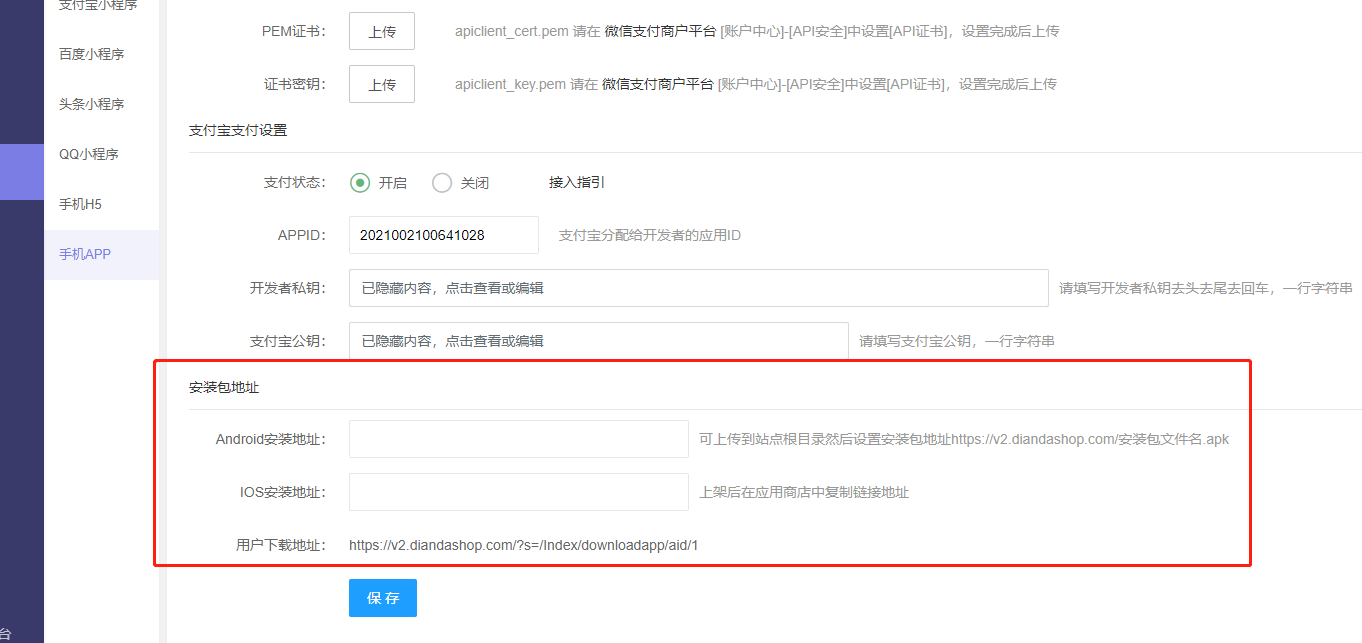Screen dimensions: 1362x643
Task: Open 微信支付商户平台 link in PEM证书 row
Action: pos(660,31)
